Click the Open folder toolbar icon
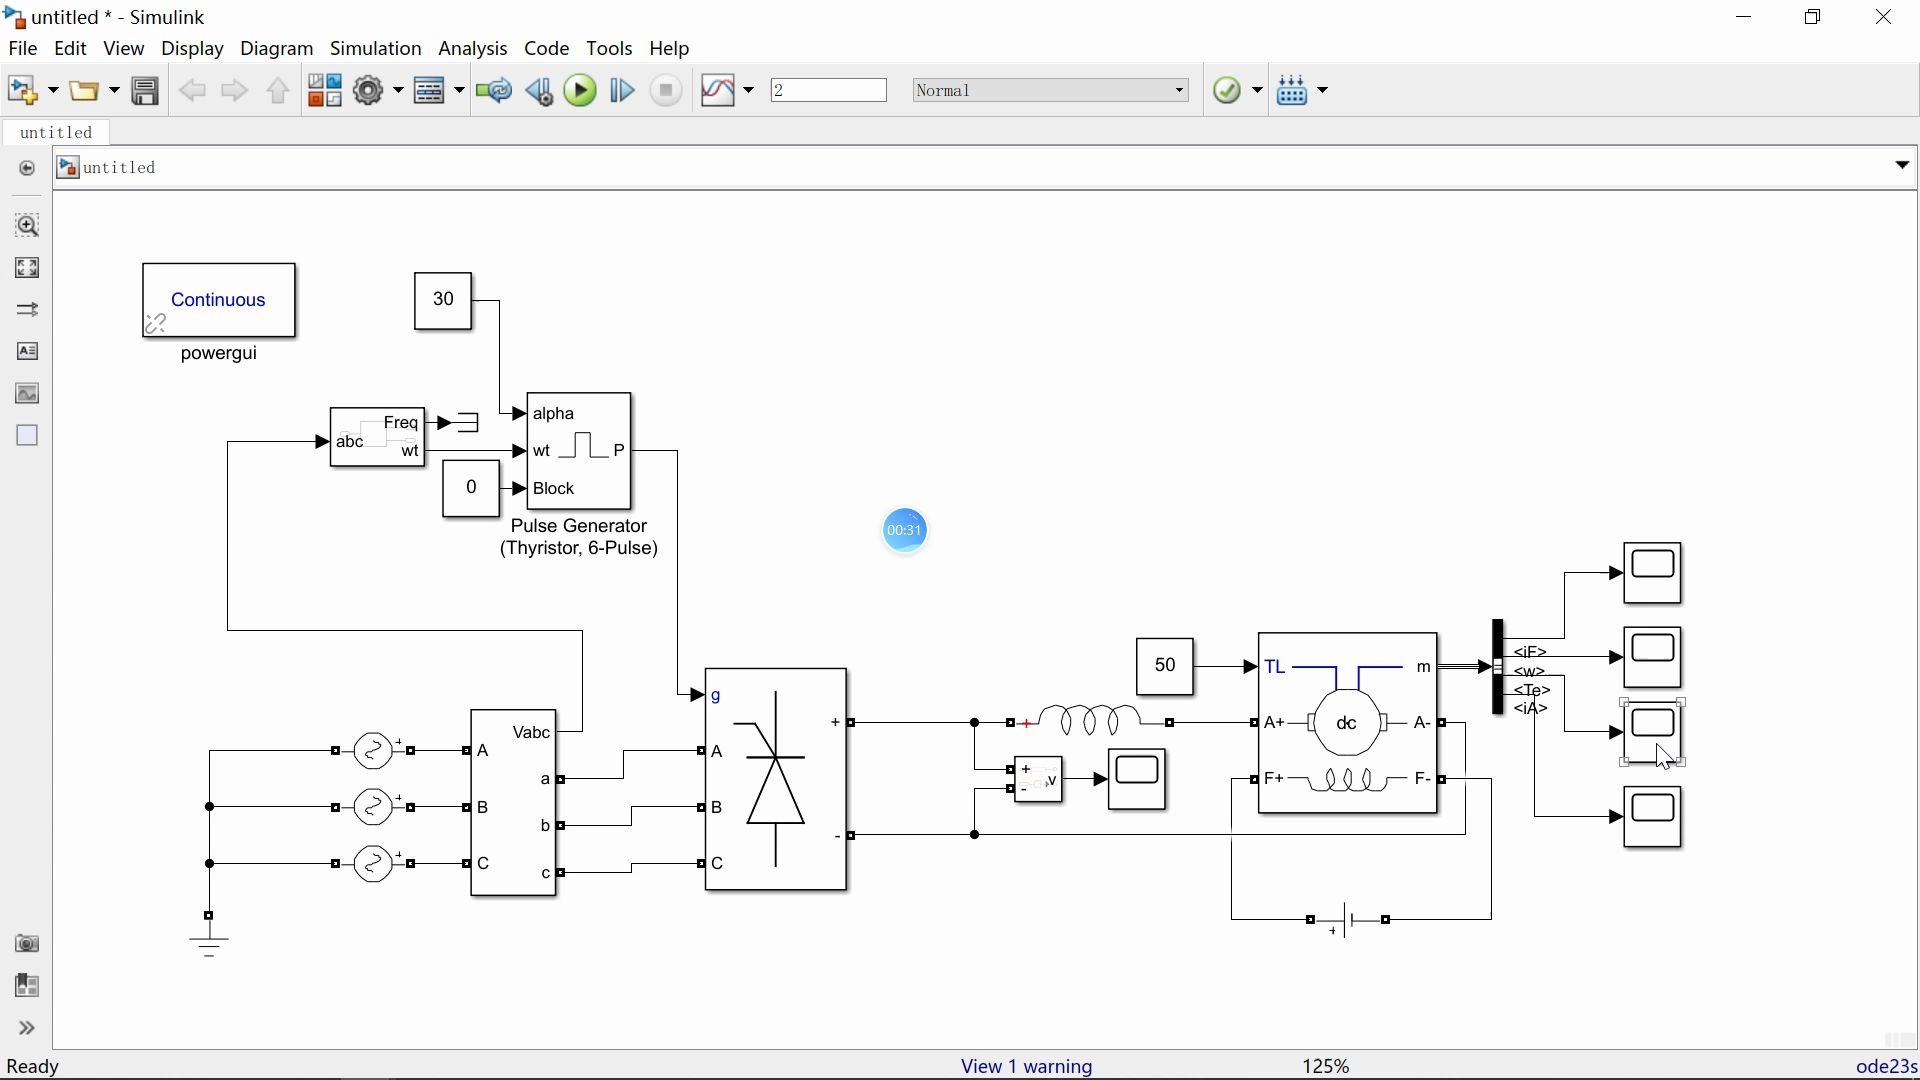This screenshot has width=1920, height=1080. (86, 91)
